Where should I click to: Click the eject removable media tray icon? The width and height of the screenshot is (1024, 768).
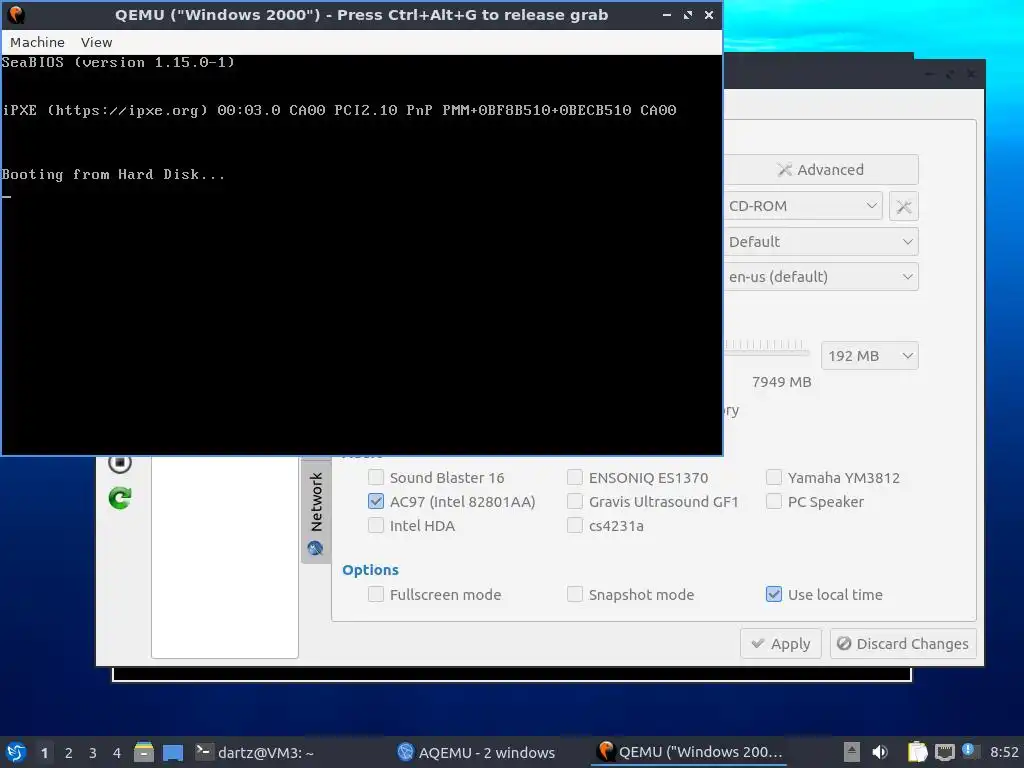click(852, 752)
